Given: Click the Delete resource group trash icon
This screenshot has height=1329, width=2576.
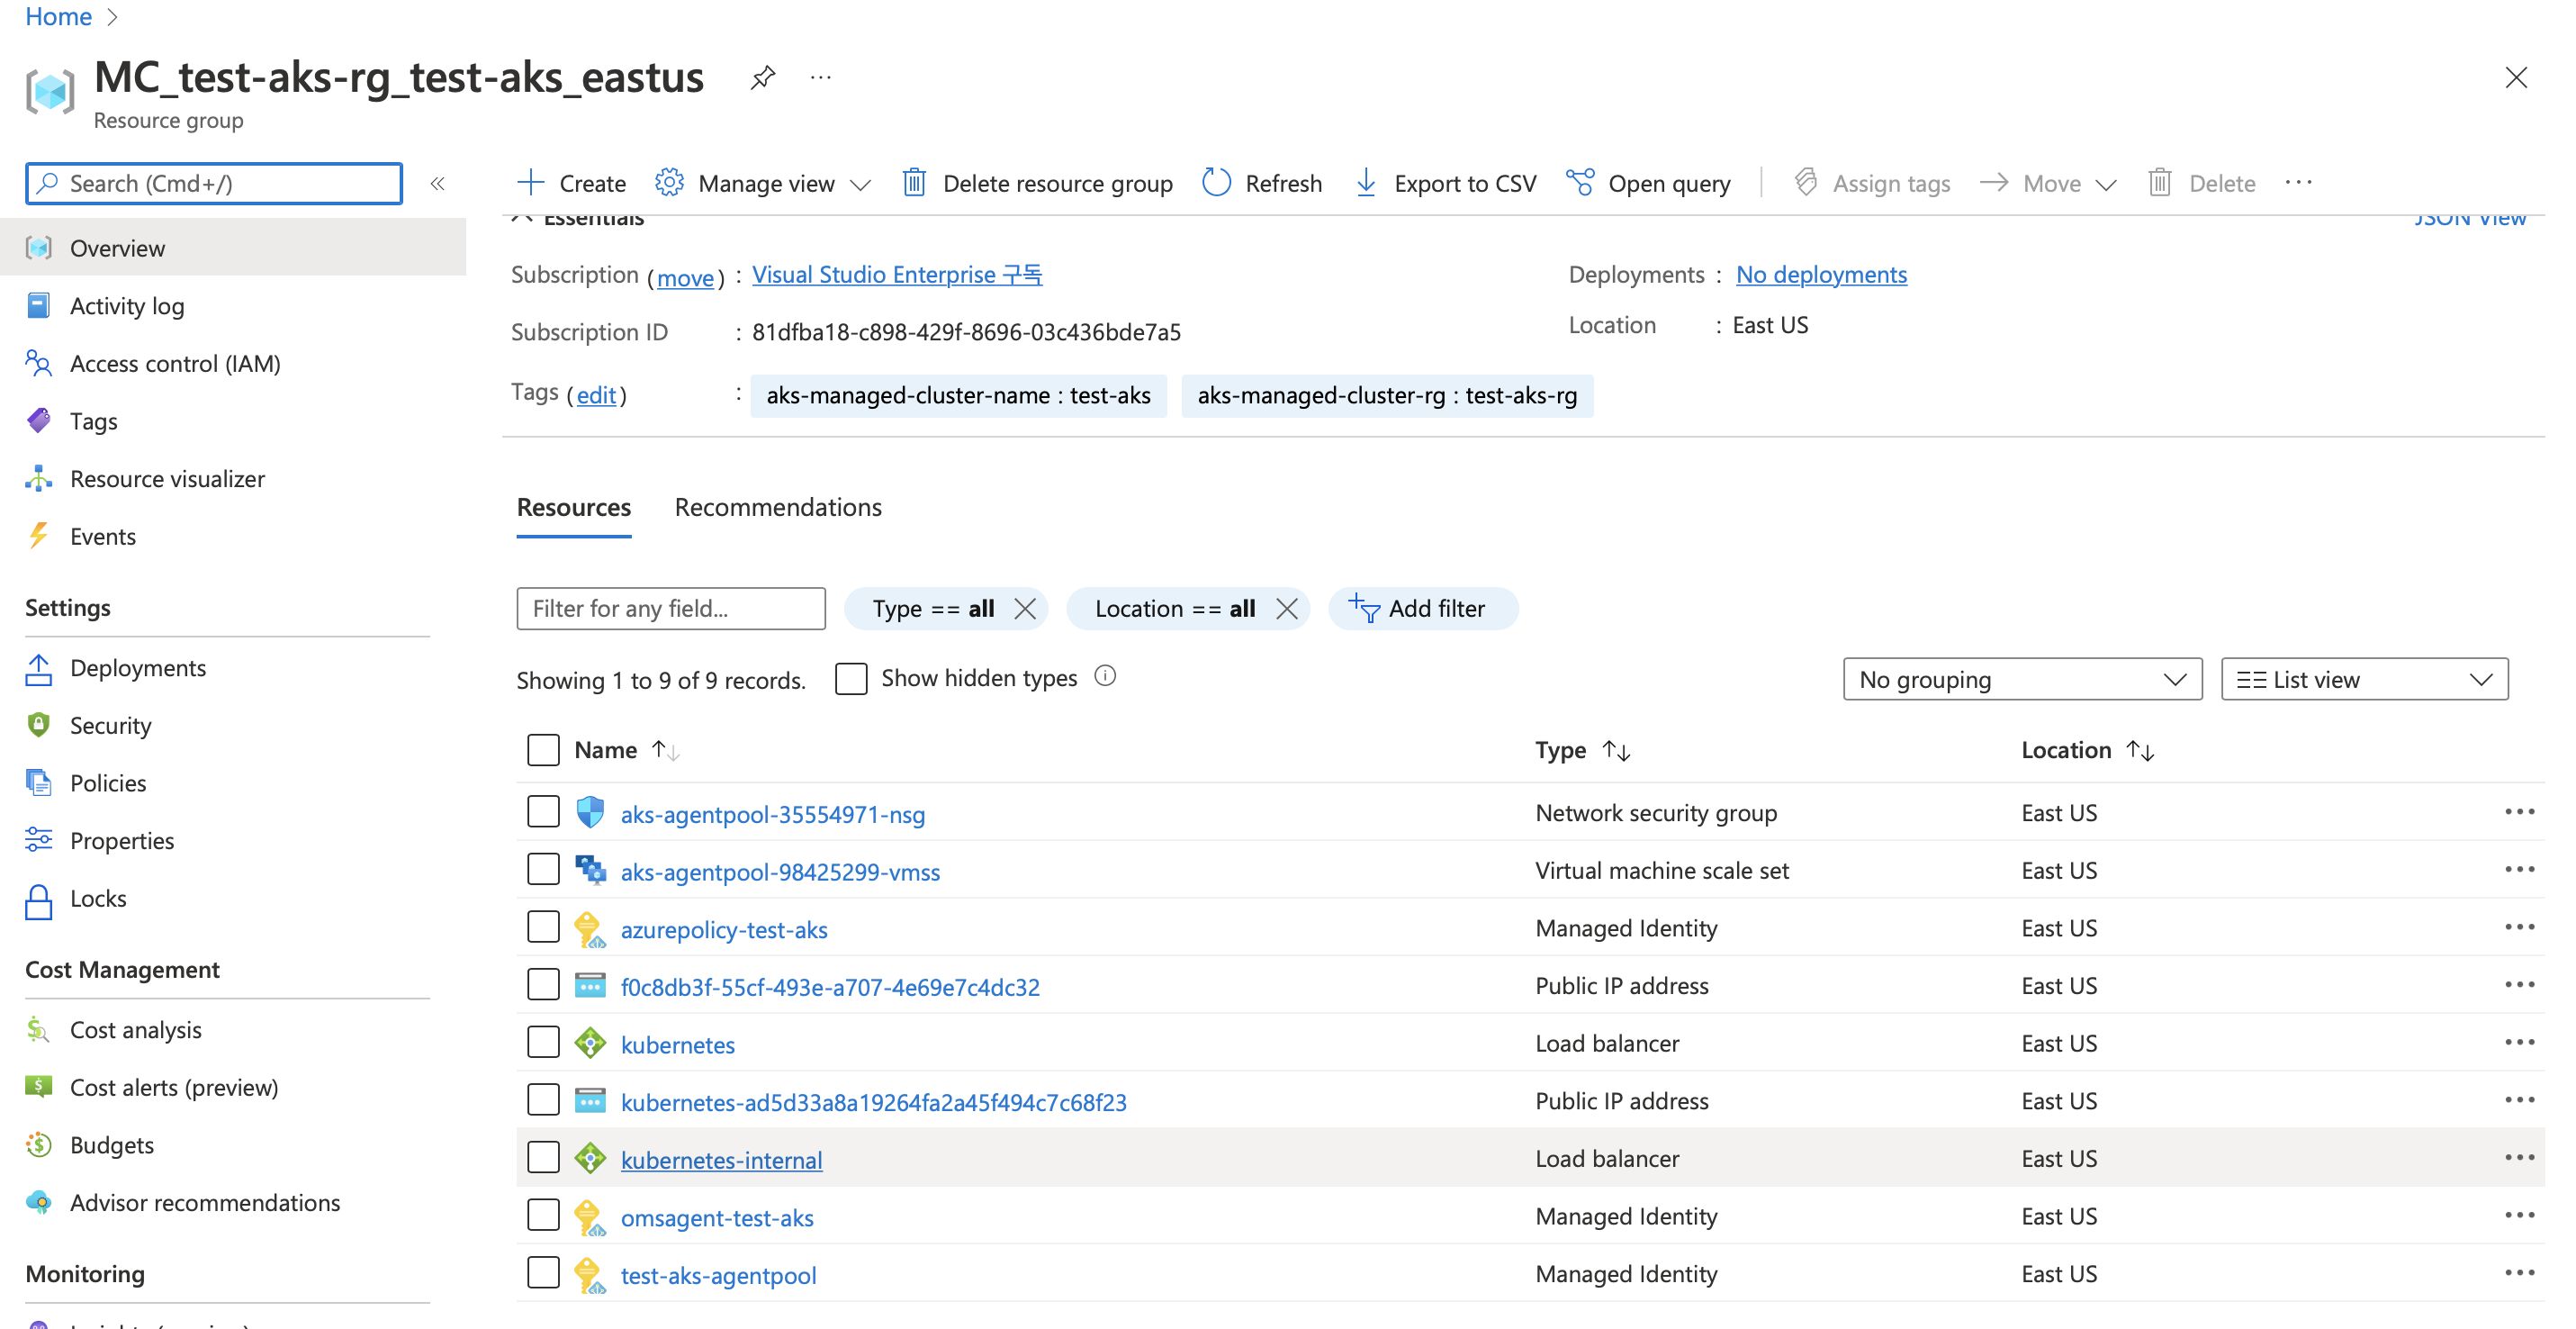Looking at the screenshot, I should [913, 183].
